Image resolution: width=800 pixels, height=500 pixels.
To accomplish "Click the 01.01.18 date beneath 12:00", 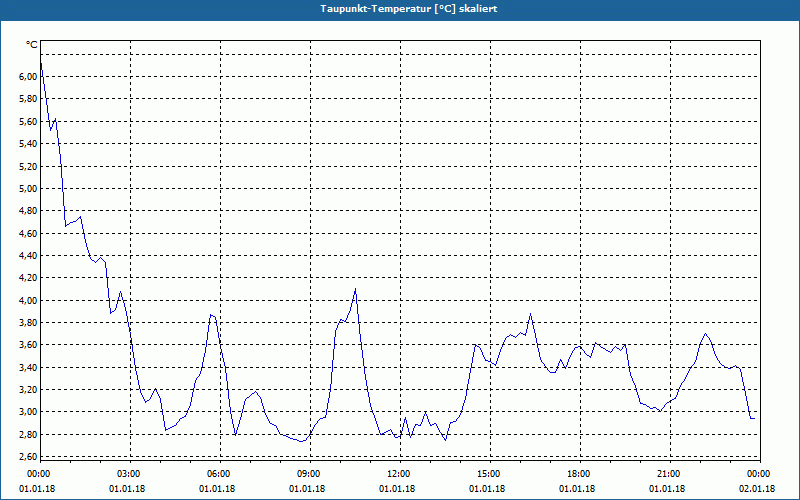I will tap(397, 489).
